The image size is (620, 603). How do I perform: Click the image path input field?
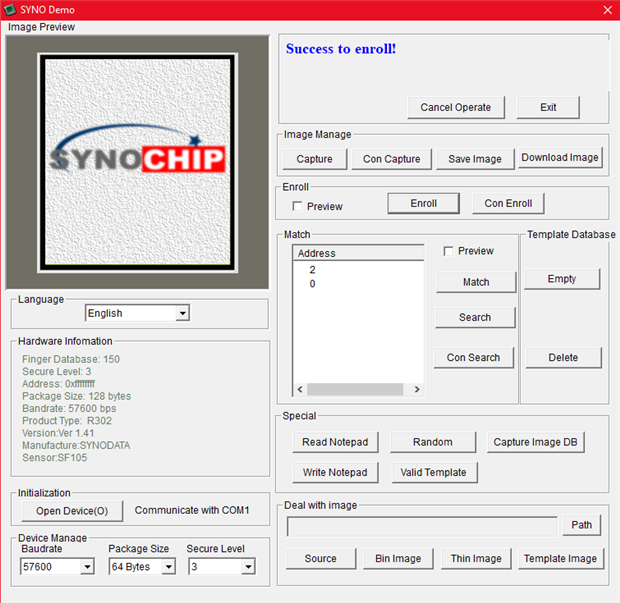pos(422,526)
